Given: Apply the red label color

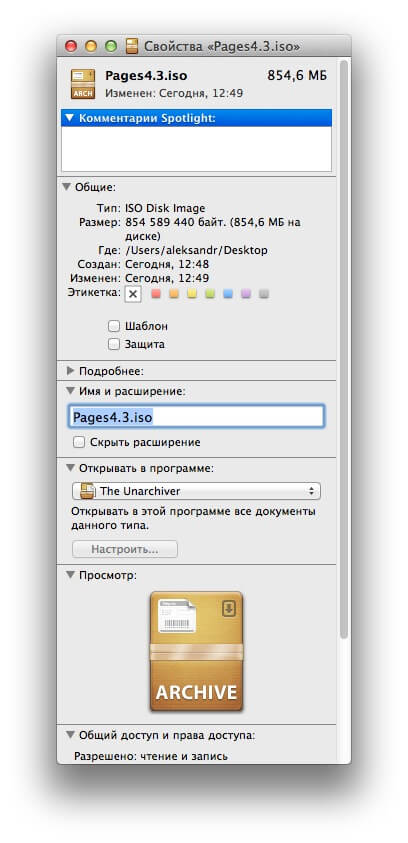Looking at the screenshot, I should coord(156,294).
